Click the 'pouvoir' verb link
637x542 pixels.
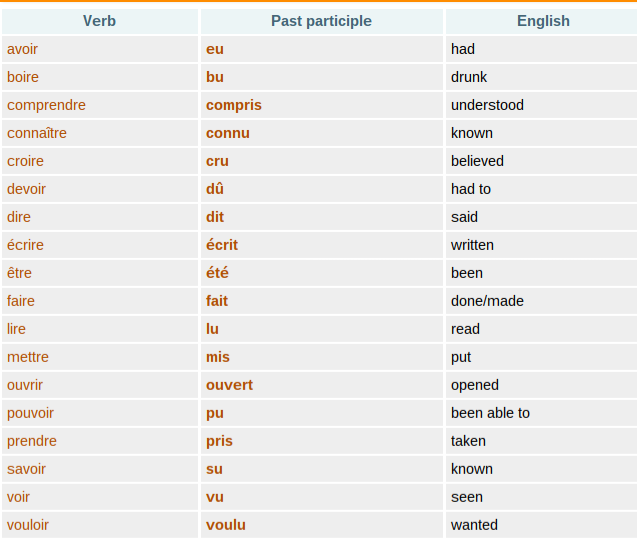coord(30,413)
